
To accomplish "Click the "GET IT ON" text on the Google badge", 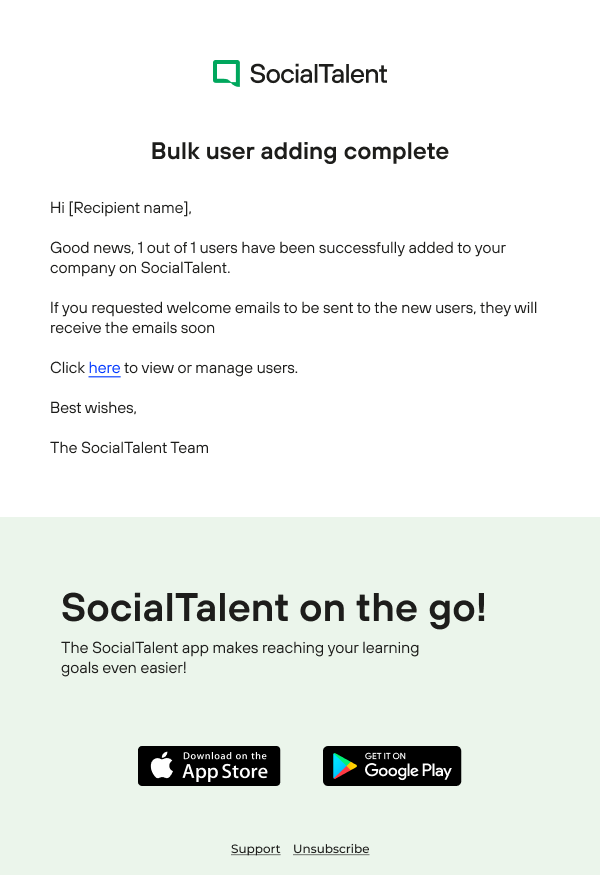I will point(385,756).
